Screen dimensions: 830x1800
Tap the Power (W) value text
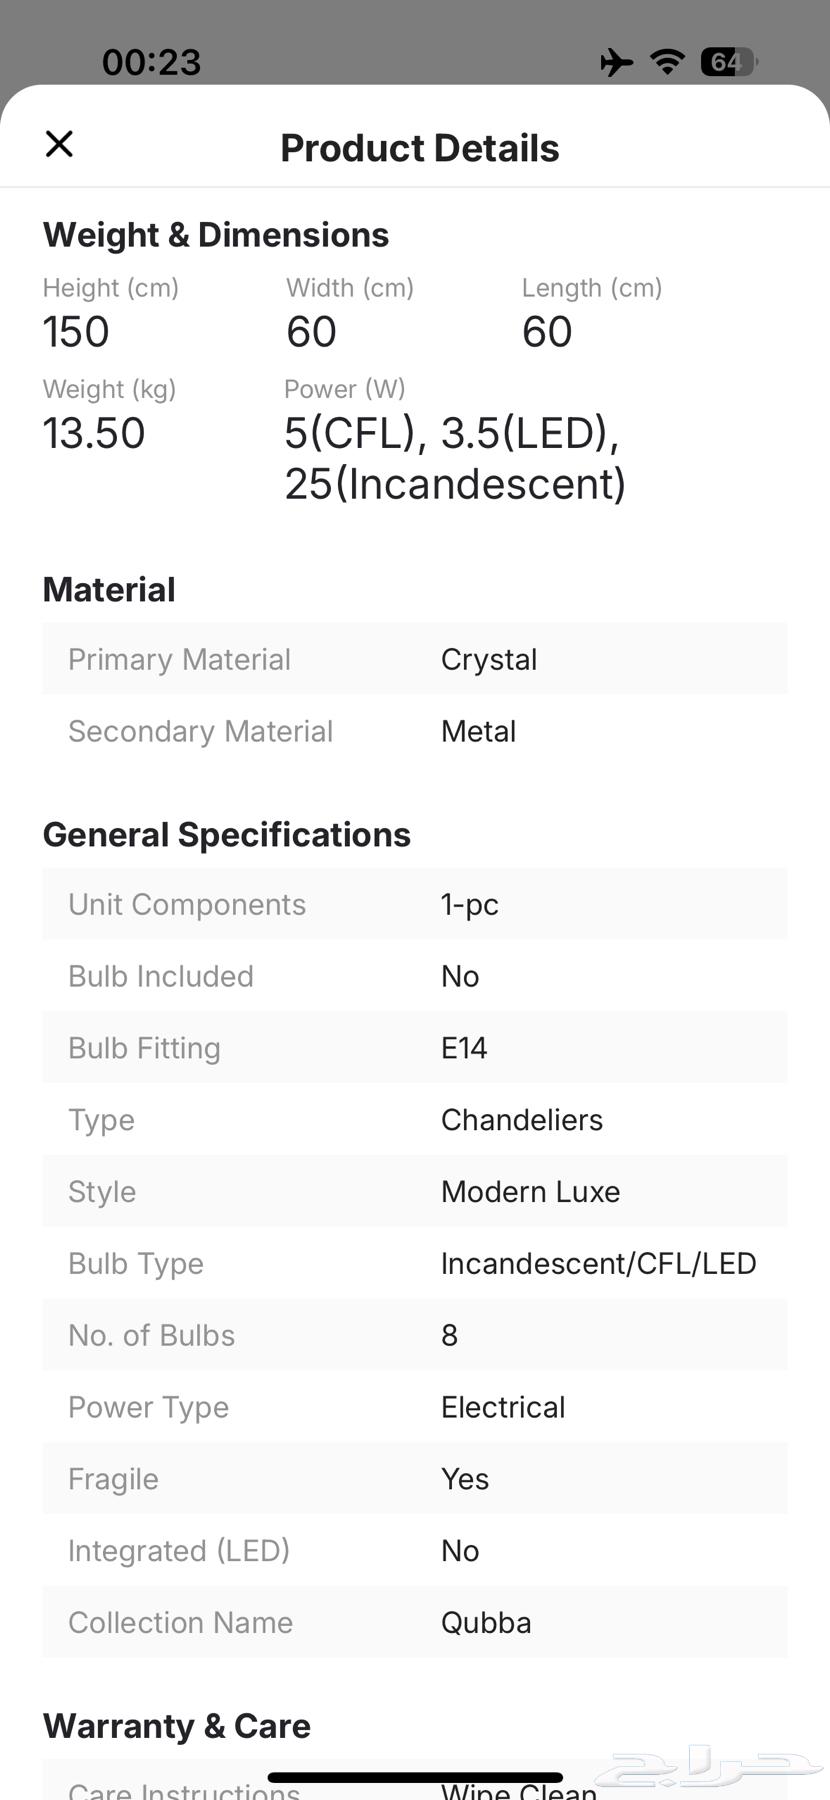coord(455,458)
